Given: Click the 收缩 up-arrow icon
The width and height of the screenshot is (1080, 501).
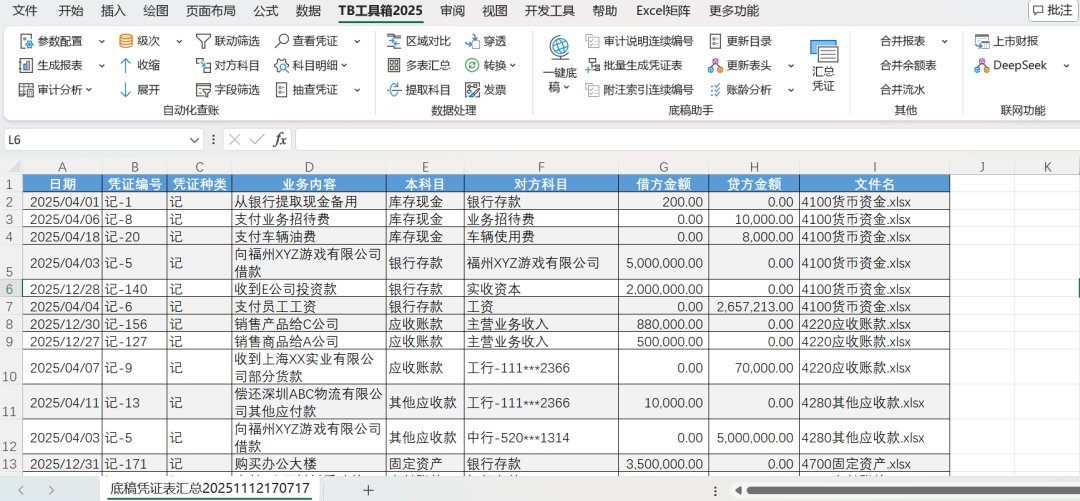Looking at the screenshot, I should pos(126,65).
